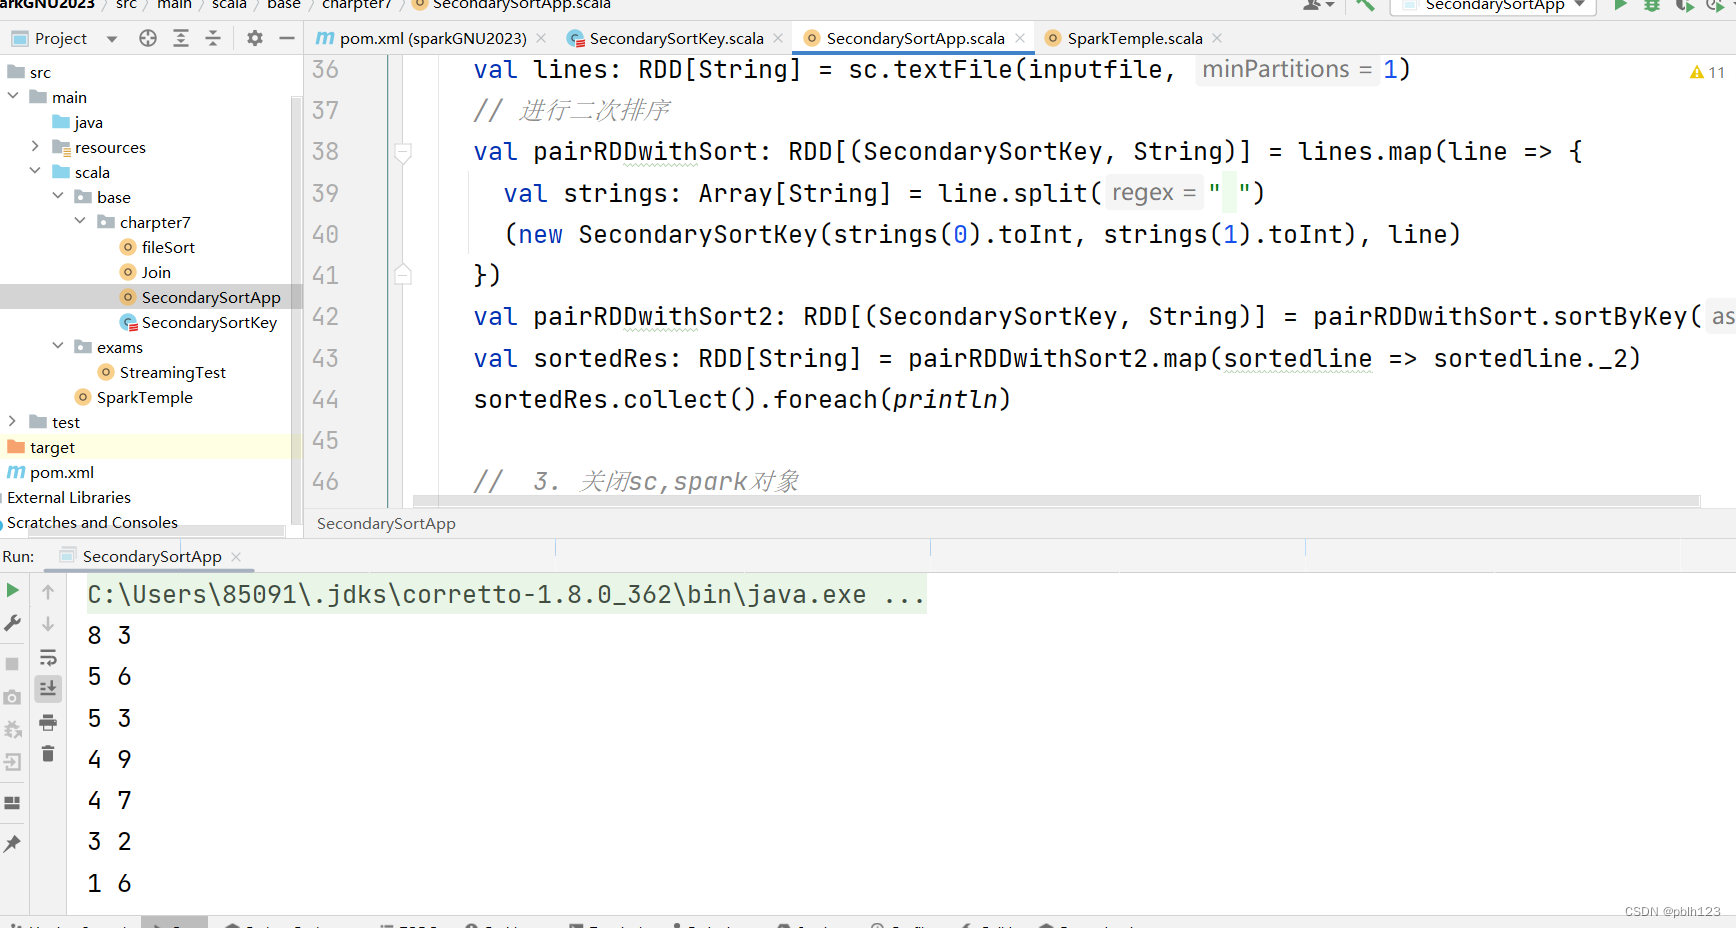Print the console output

48,722
